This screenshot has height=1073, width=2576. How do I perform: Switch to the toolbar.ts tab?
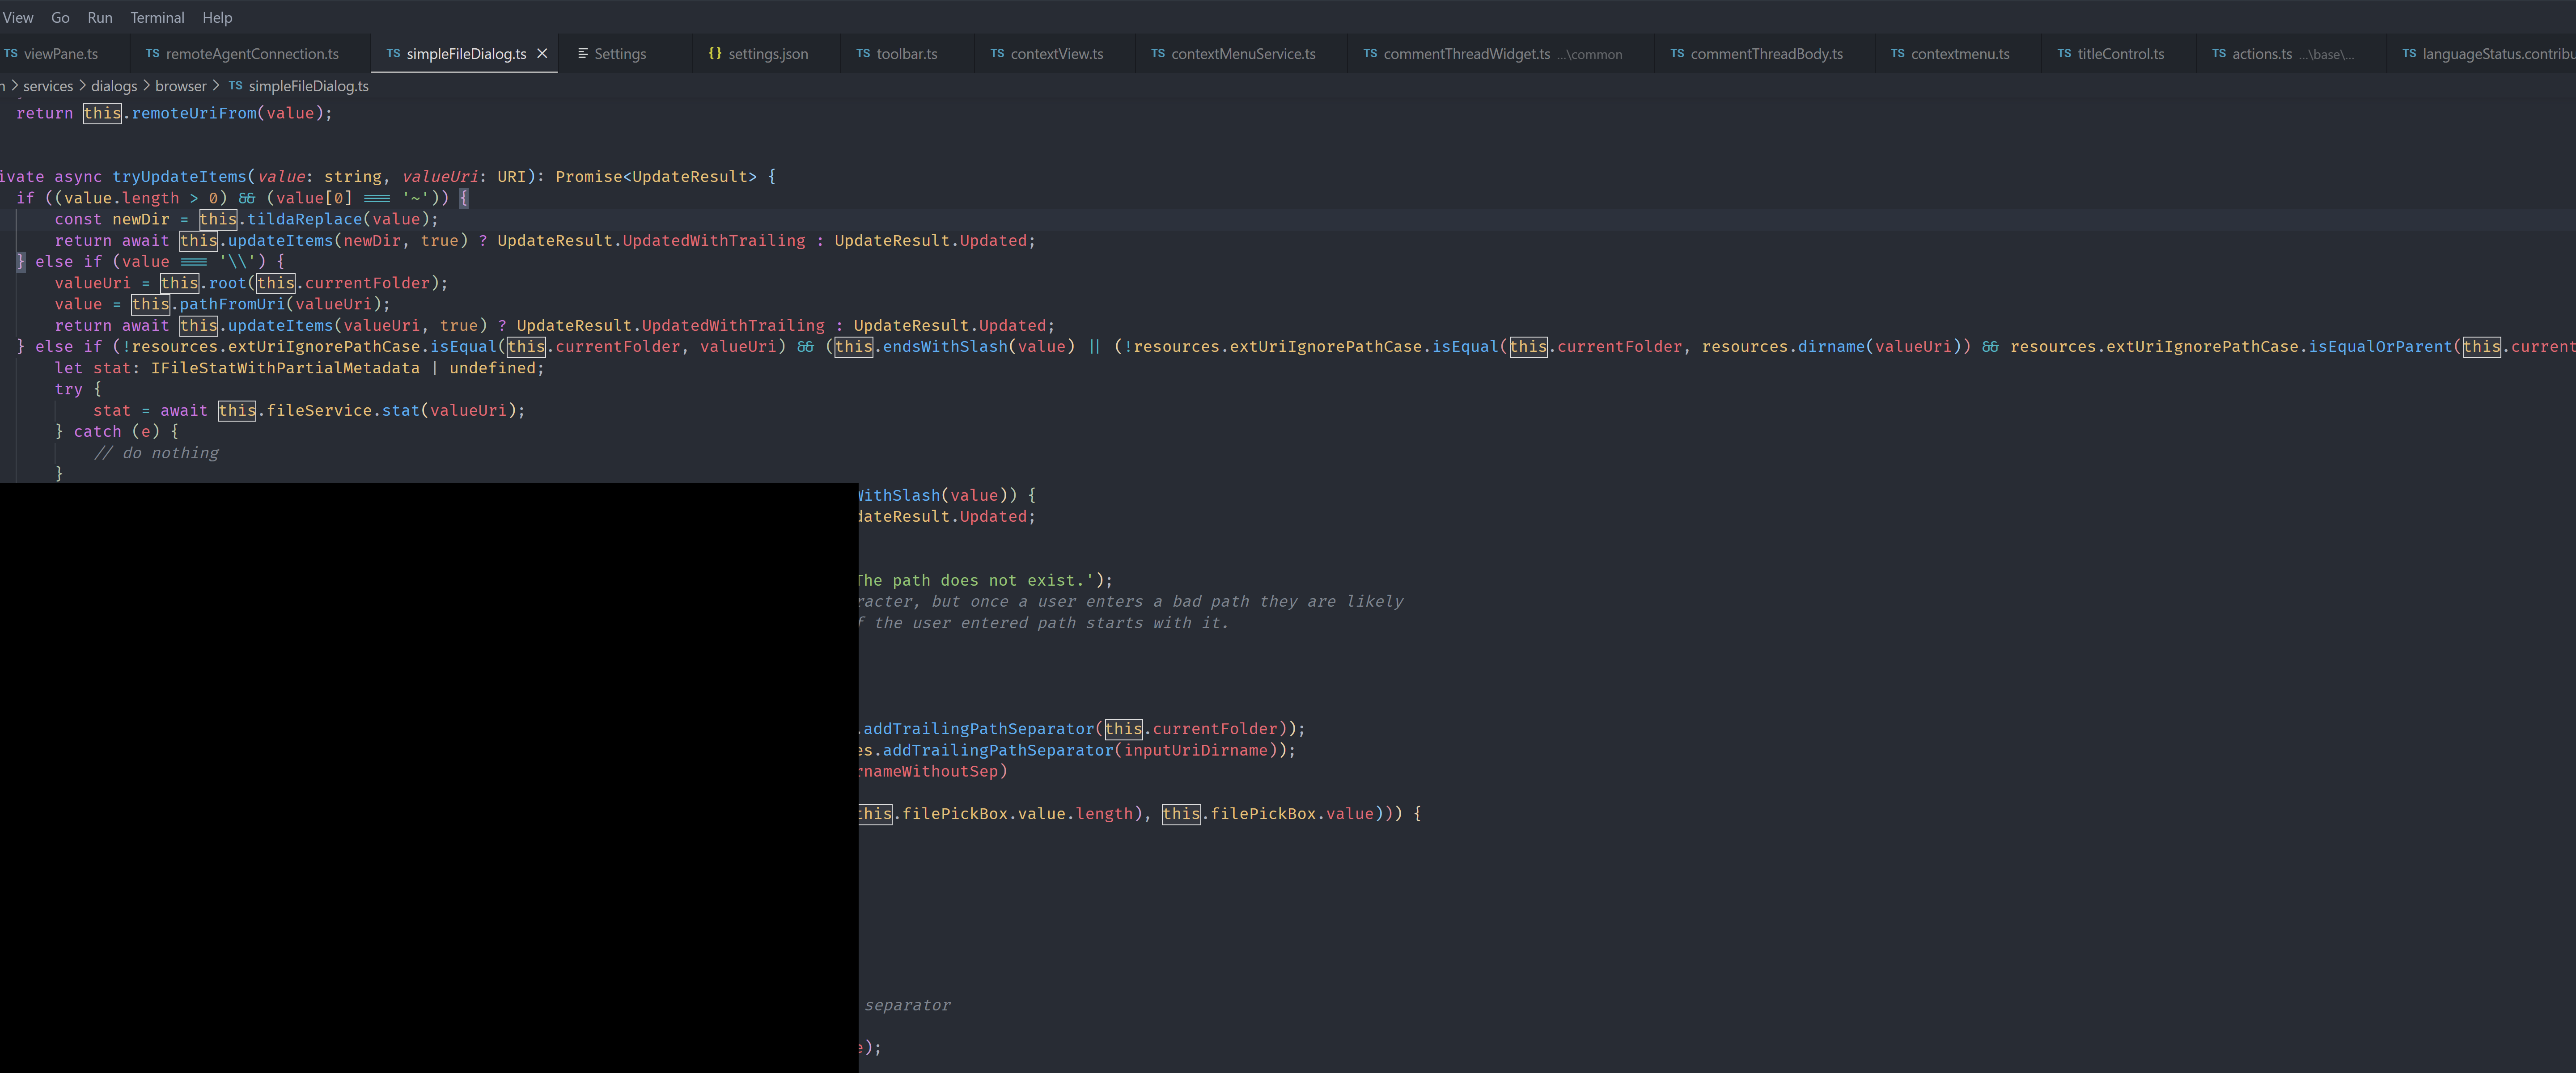click(906, 54)
